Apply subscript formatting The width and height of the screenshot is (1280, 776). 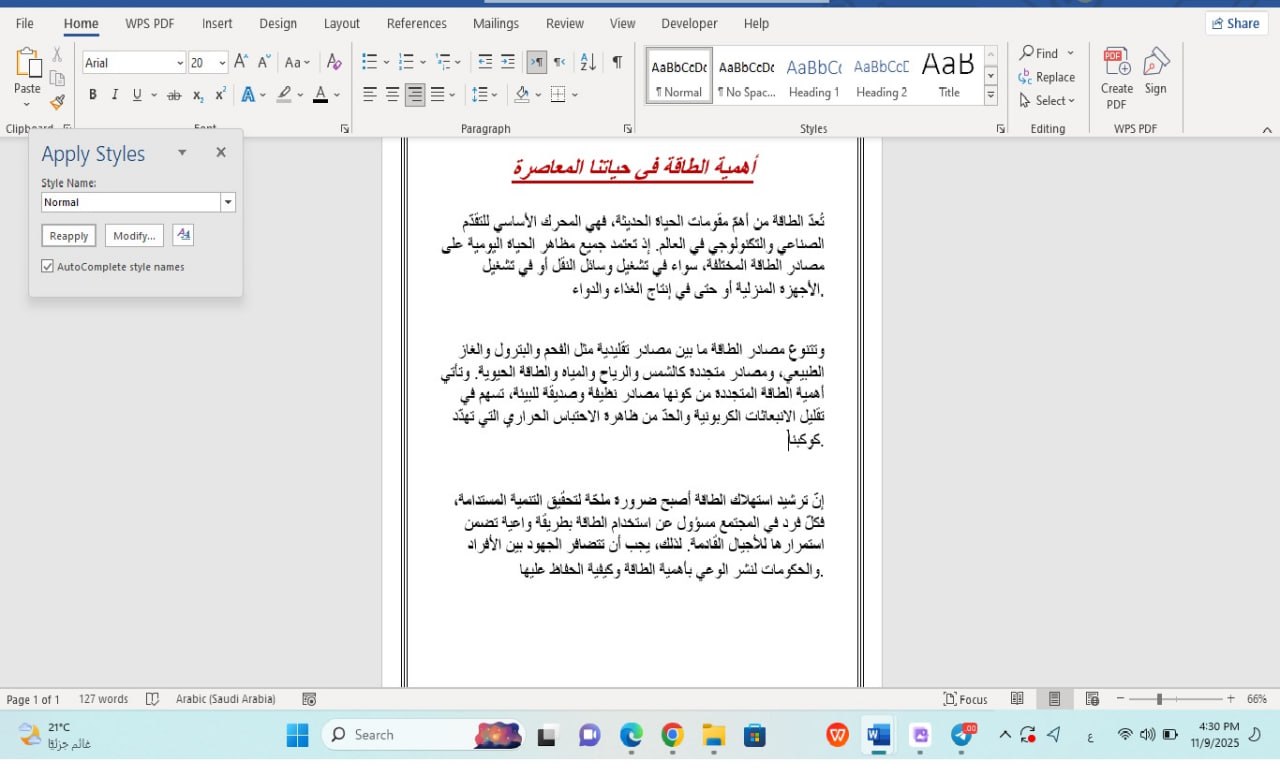click(198, 95)
